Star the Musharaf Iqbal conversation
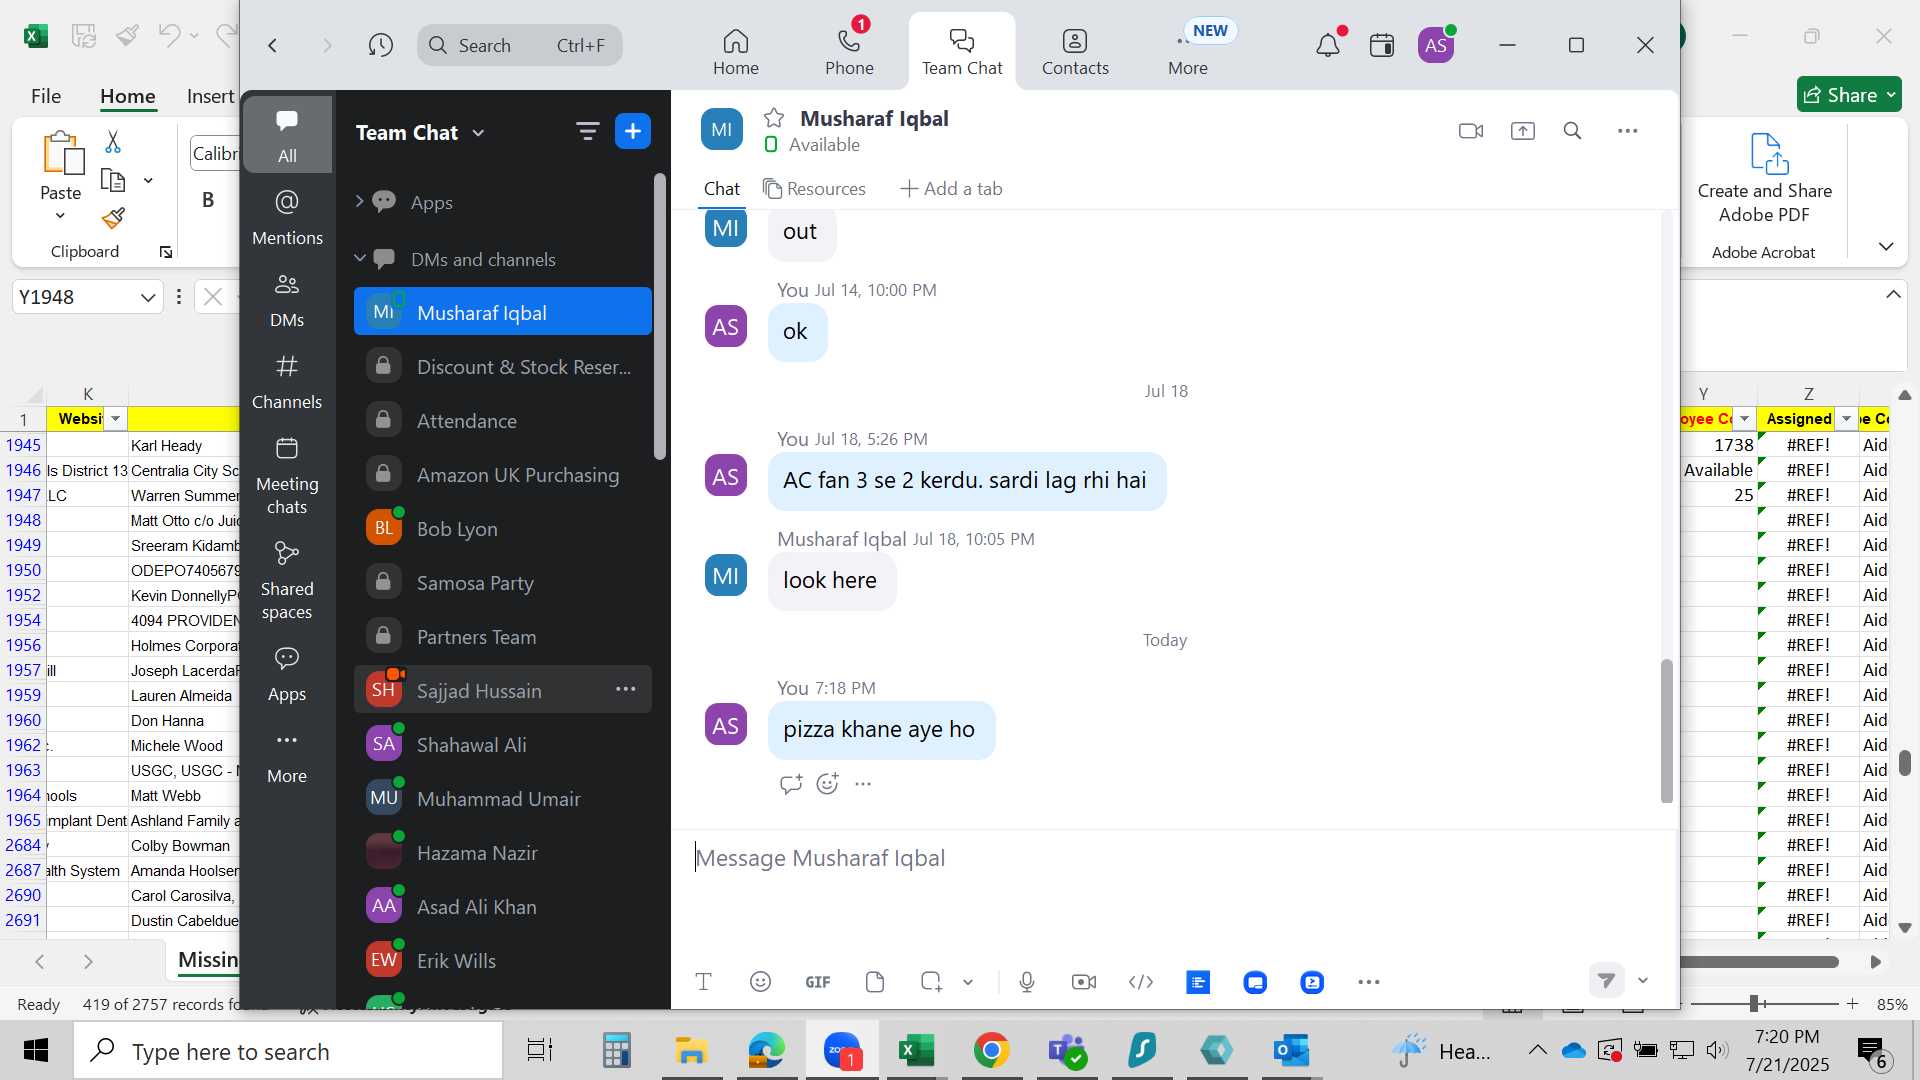 click(774, 118)
